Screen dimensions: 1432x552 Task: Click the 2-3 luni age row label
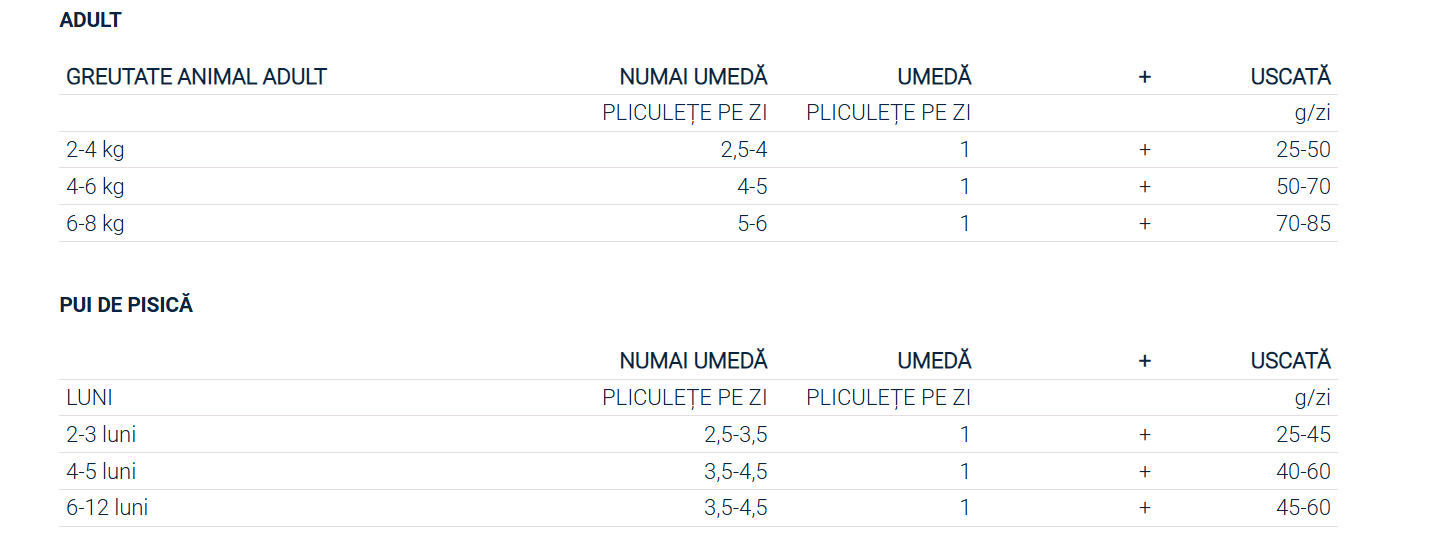click(101, 435)
